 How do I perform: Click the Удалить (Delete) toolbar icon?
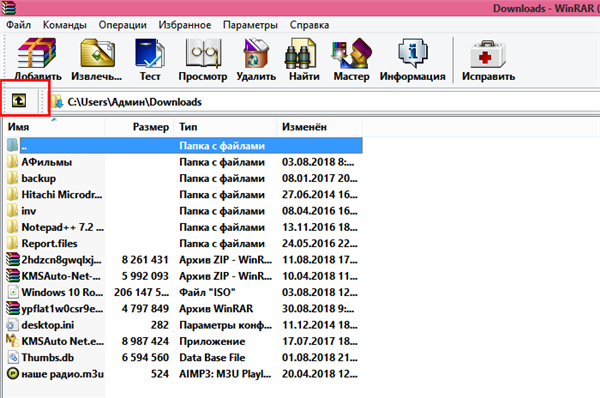click(256, 54)
